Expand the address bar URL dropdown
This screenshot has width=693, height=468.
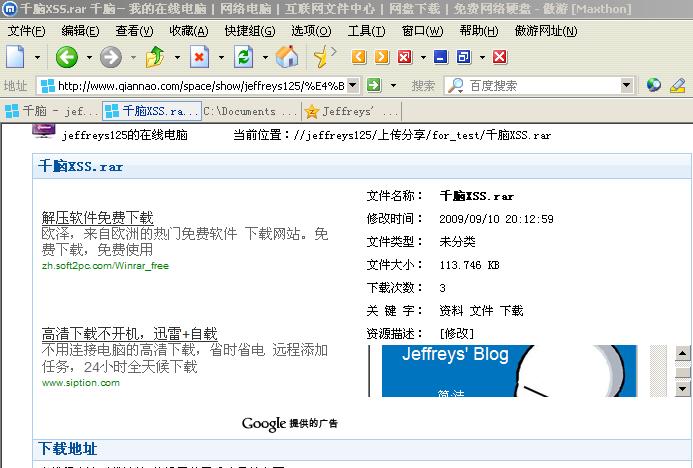point(352,86)
